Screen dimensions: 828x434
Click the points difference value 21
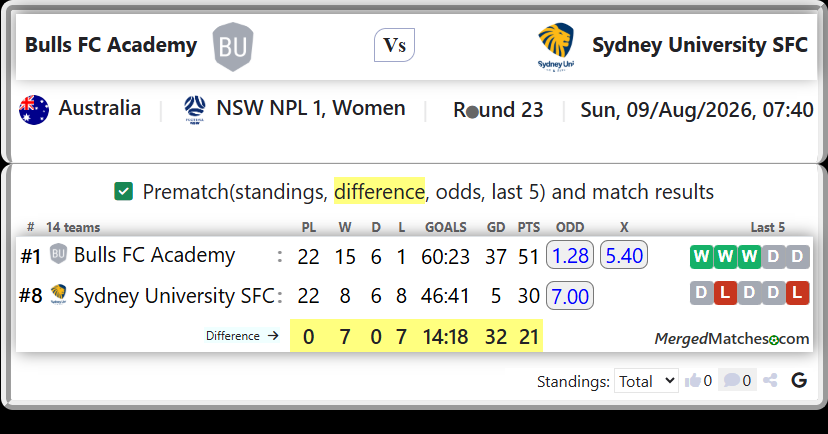[x=529, y=337]
